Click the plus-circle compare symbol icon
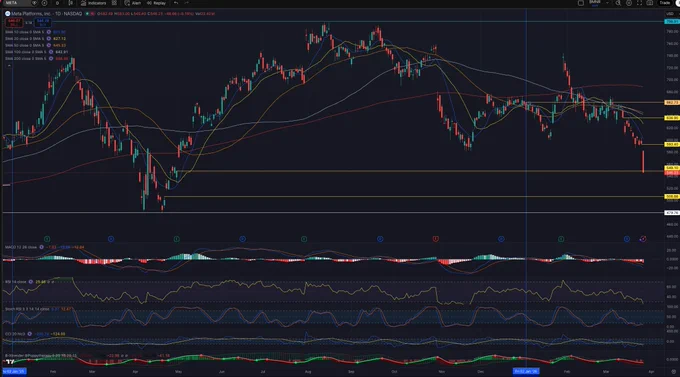Screen dimensions: 680x377 point(44,3)
